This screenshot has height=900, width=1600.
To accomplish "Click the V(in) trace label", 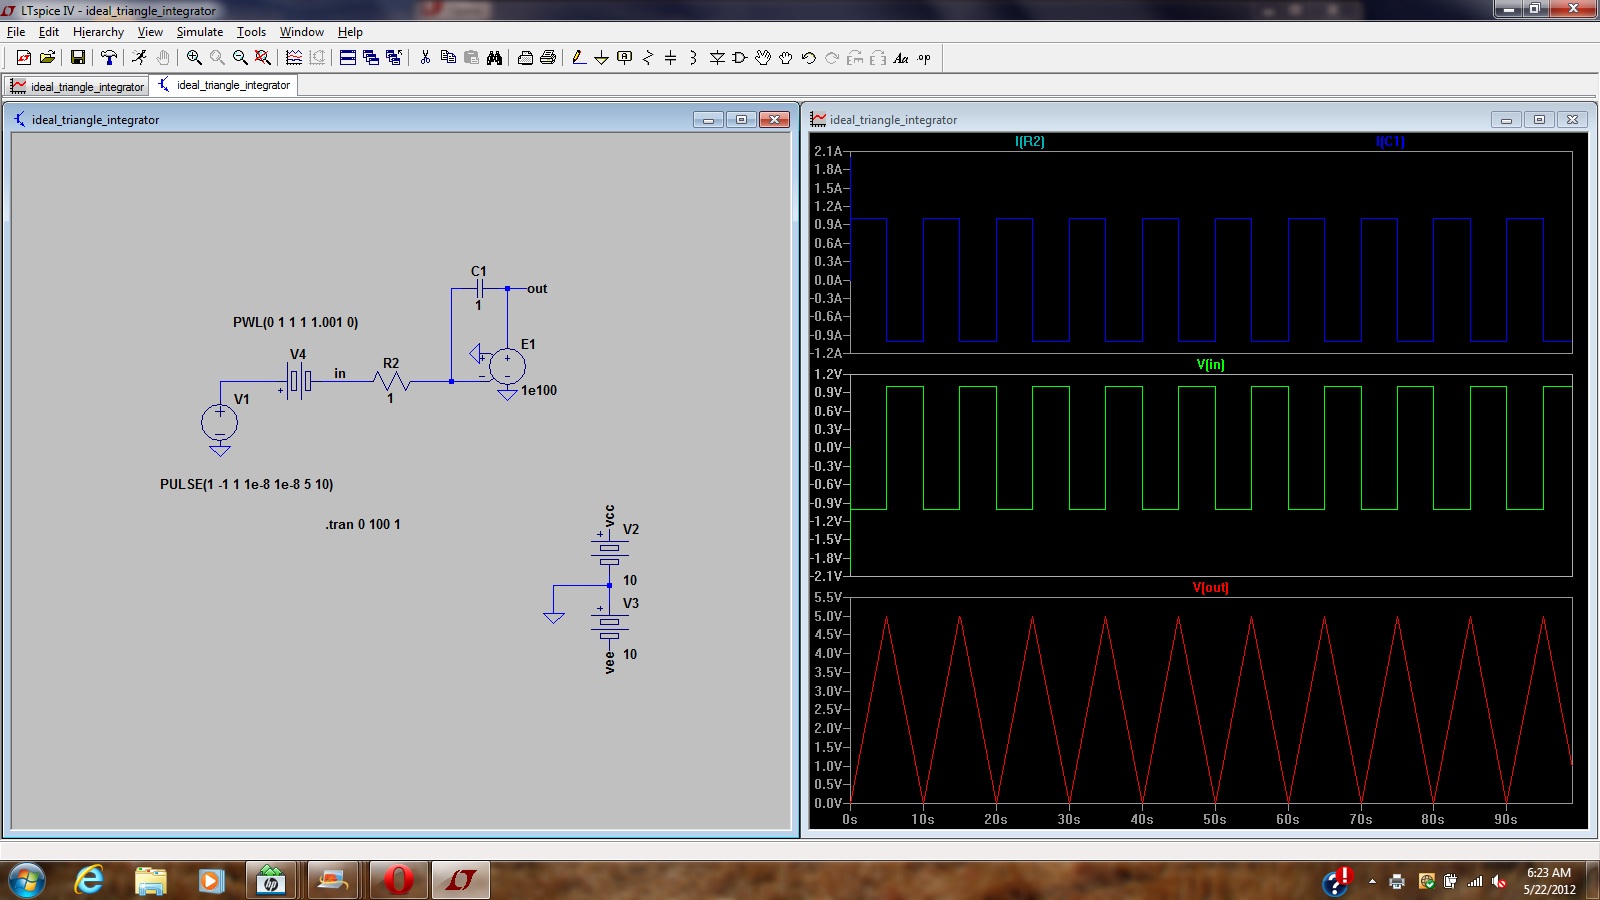I will point(1210,364).
